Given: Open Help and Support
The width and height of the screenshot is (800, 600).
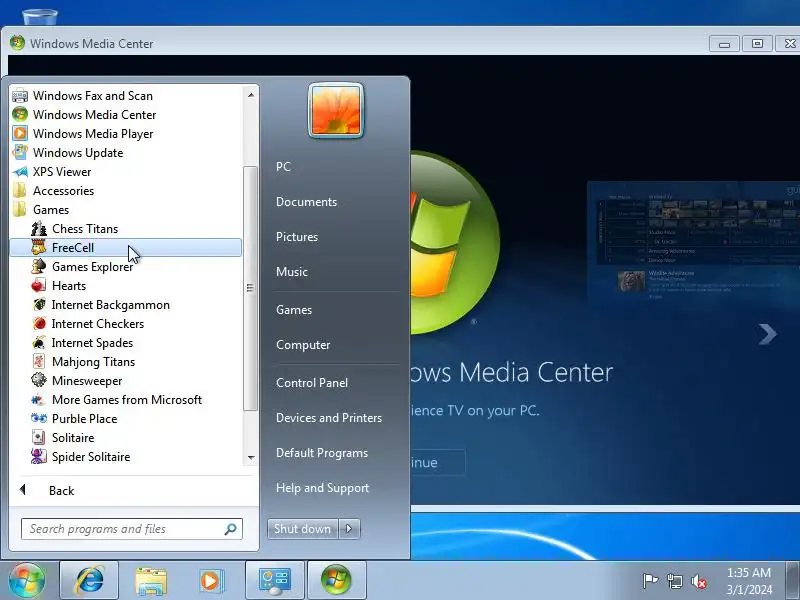Looking at the screenshot, I should (322, 488).
